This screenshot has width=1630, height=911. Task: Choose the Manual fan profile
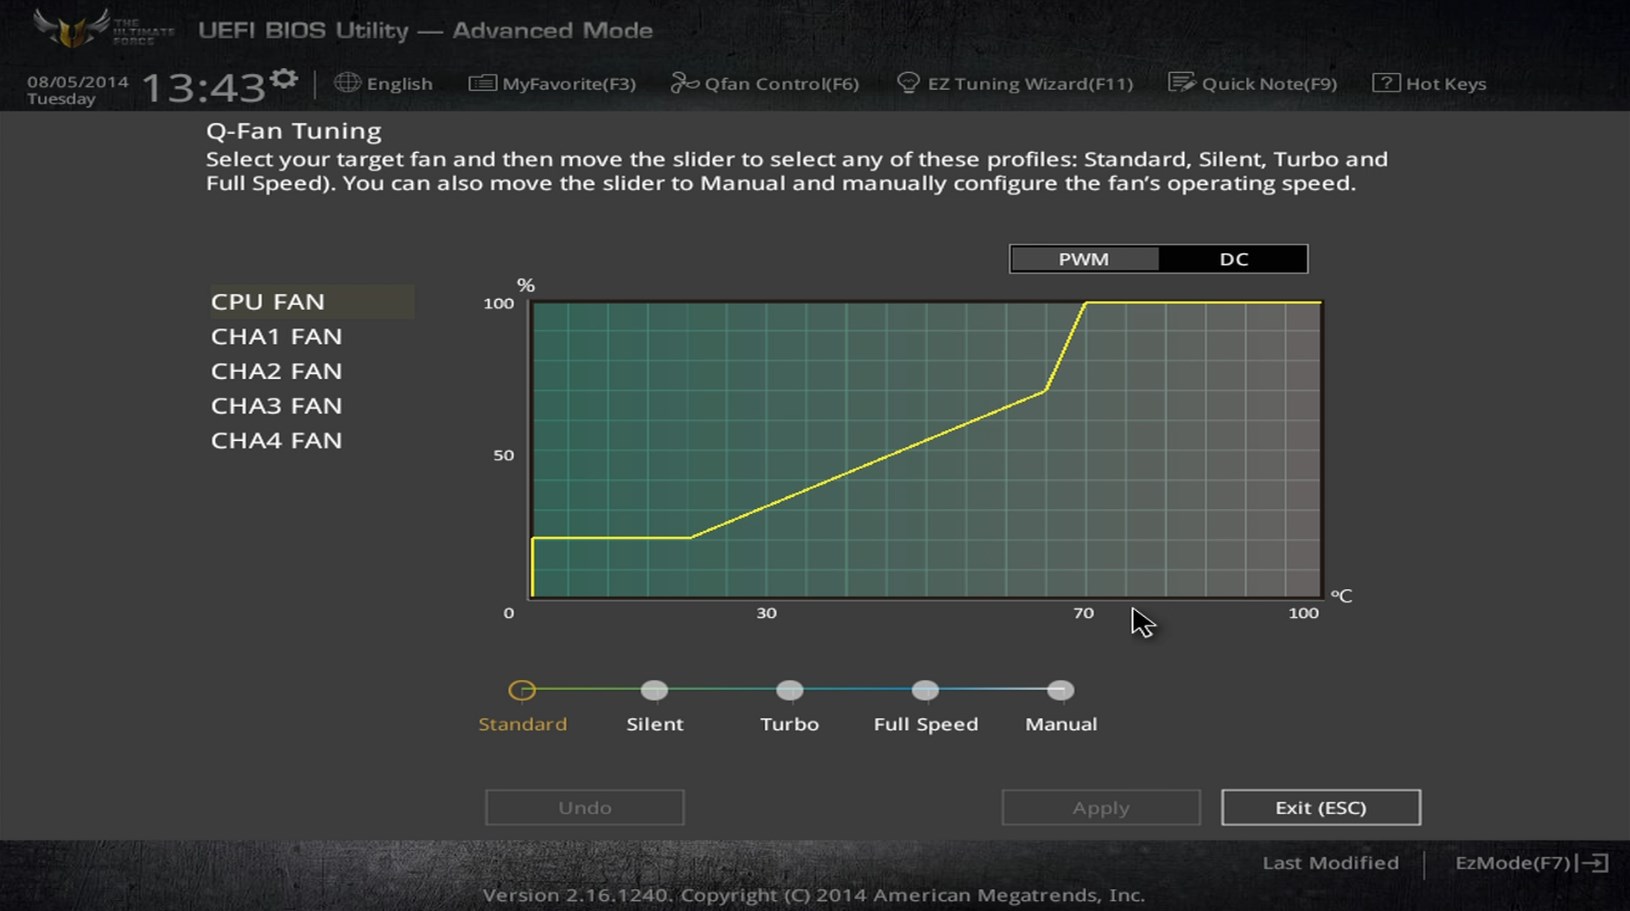coord(1060,690)
